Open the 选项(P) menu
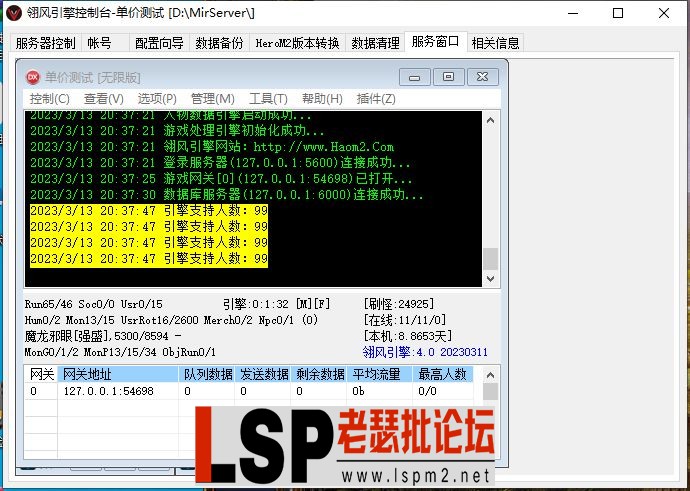Screen dimensions: 690x491 (157, 99)
